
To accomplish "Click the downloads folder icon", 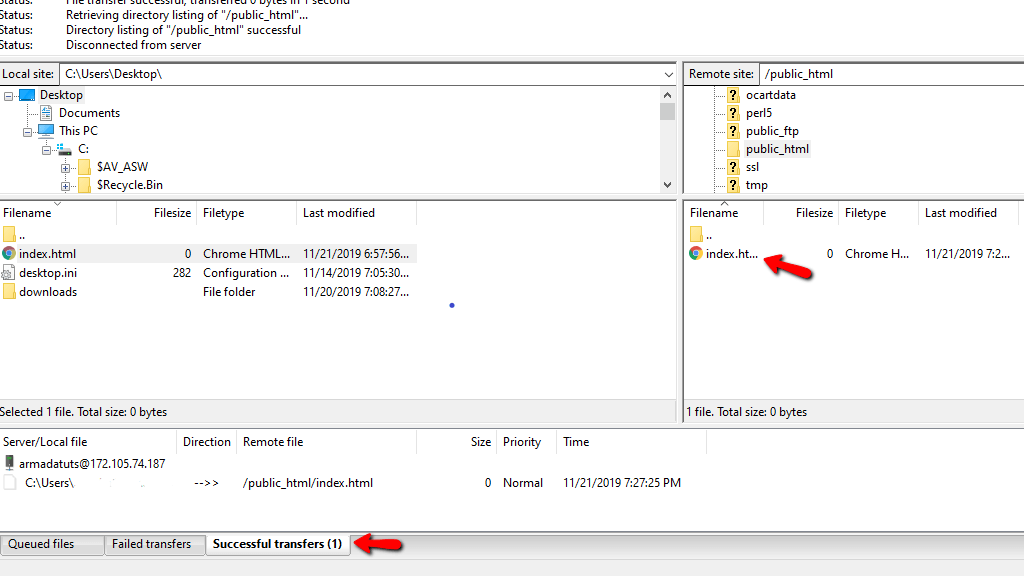I will (9, 292).
